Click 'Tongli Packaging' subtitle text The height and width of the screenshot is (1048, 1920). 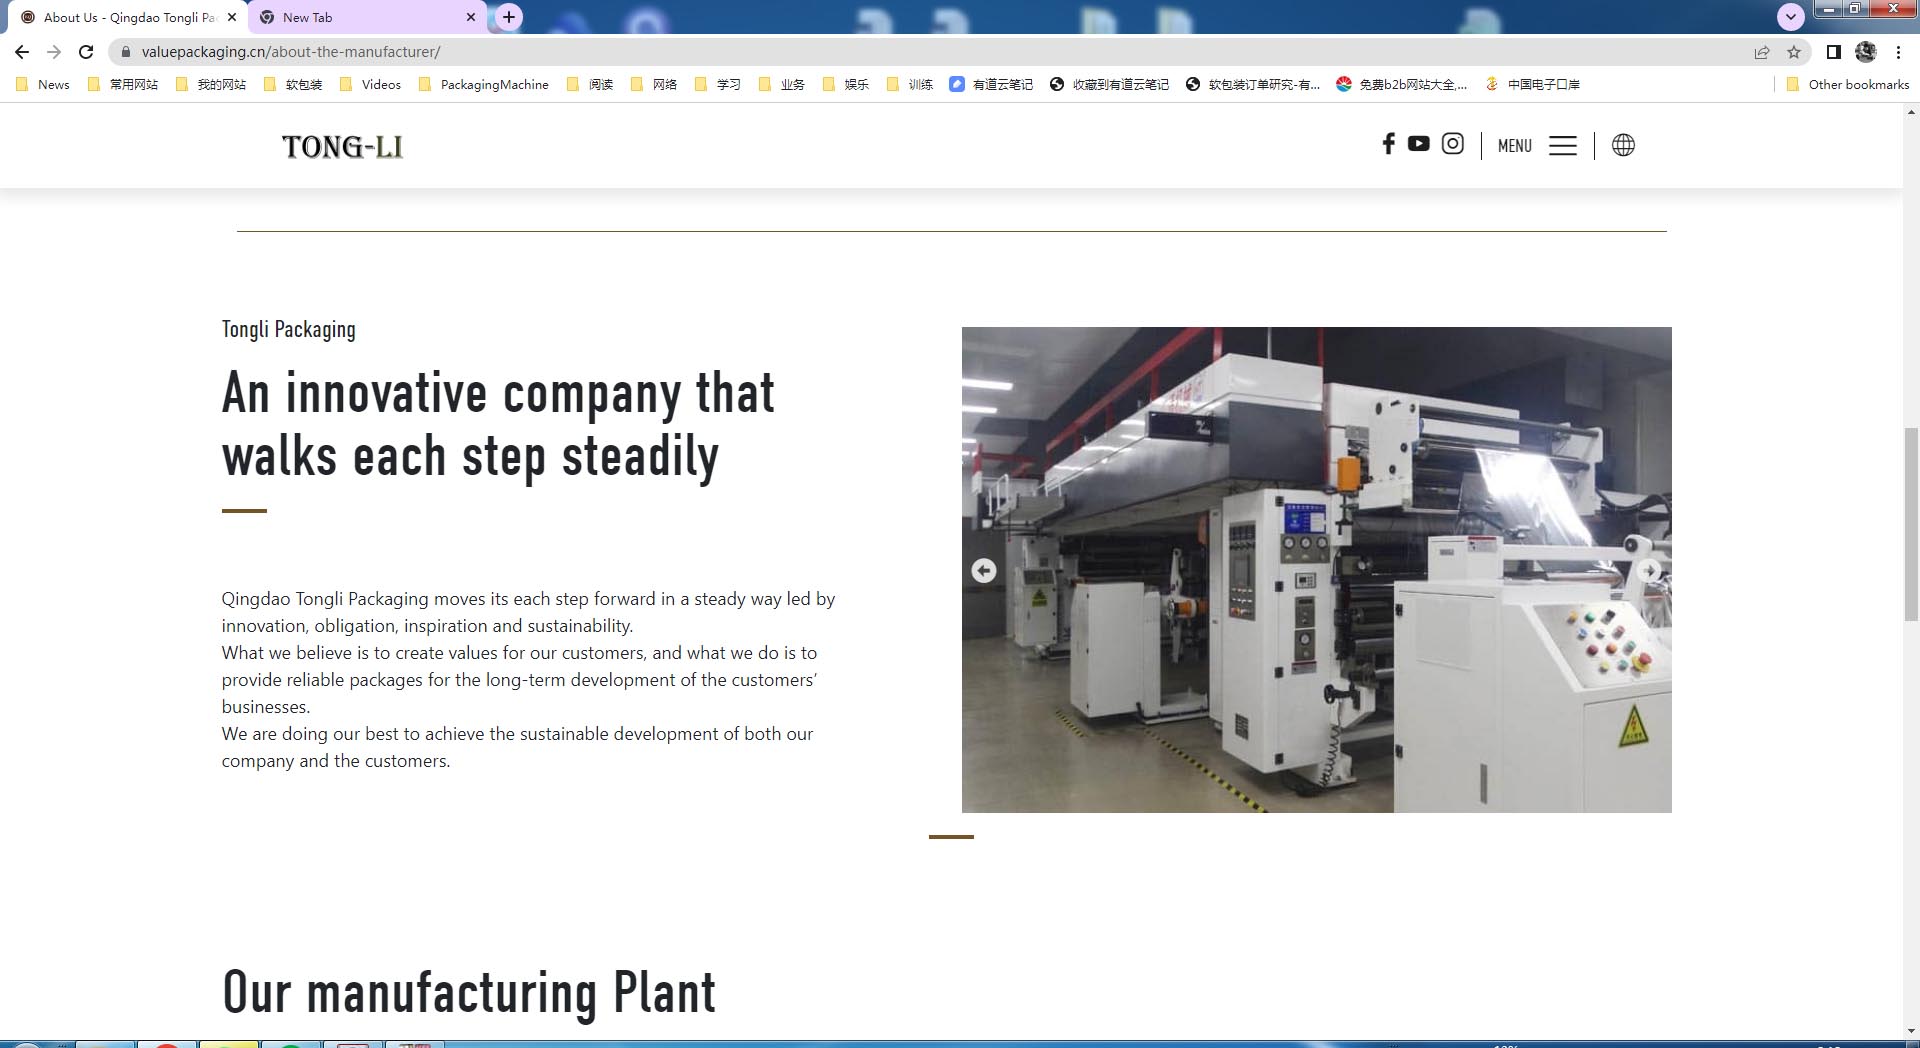[x=289, y=330]
